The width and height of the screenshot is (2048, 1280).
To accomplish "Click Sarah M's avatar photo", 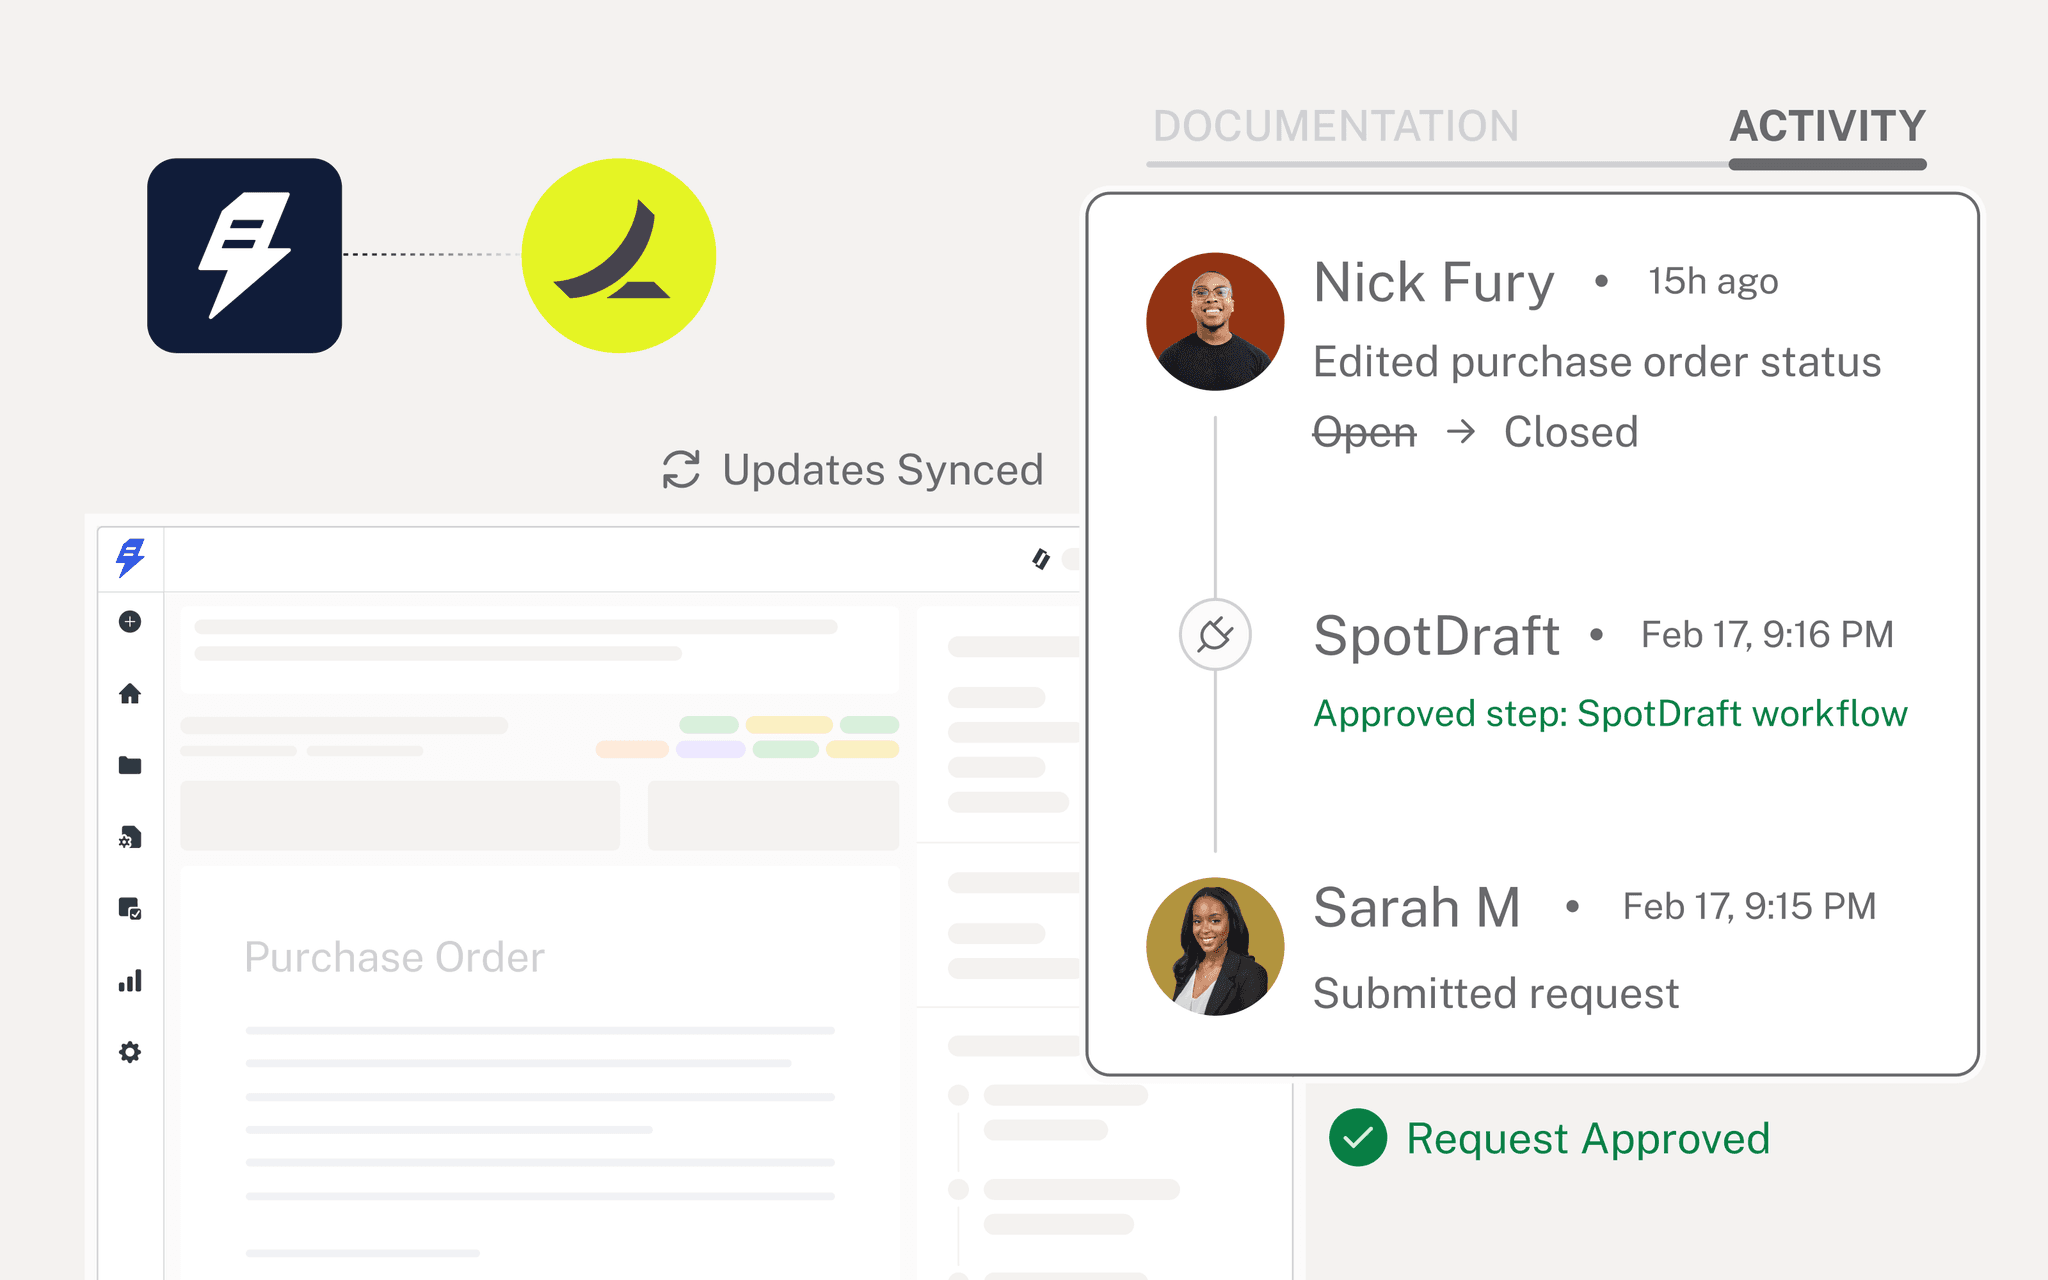I will point(1215,946).
